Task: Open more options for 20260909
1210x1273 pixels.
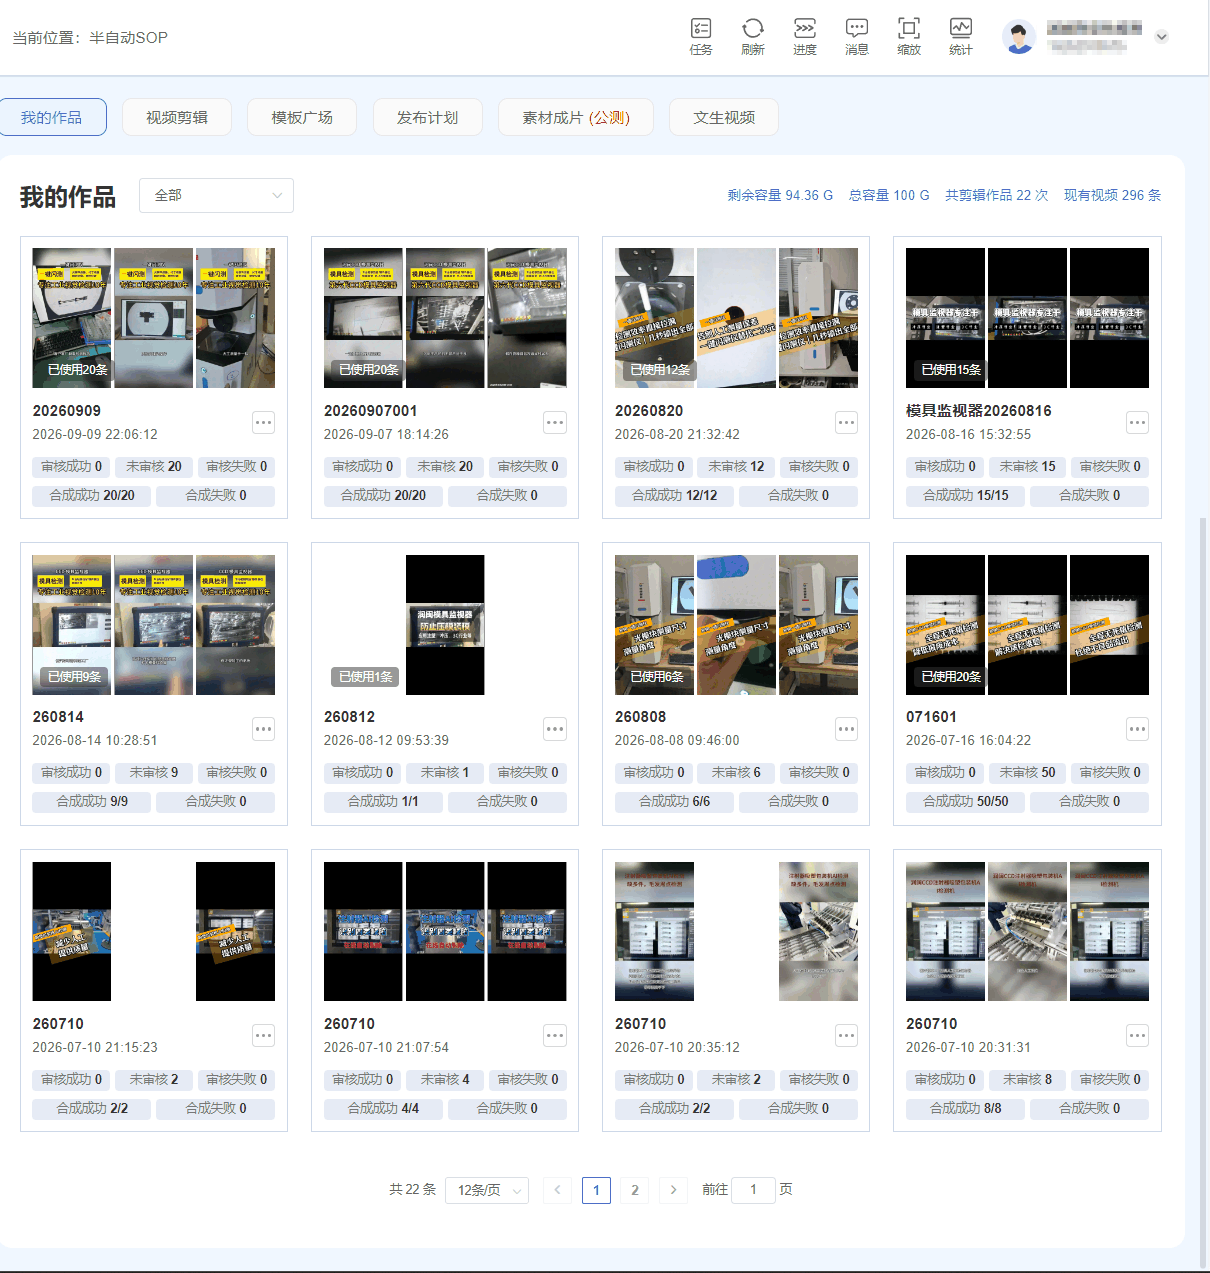Action: tap(263, 423)
